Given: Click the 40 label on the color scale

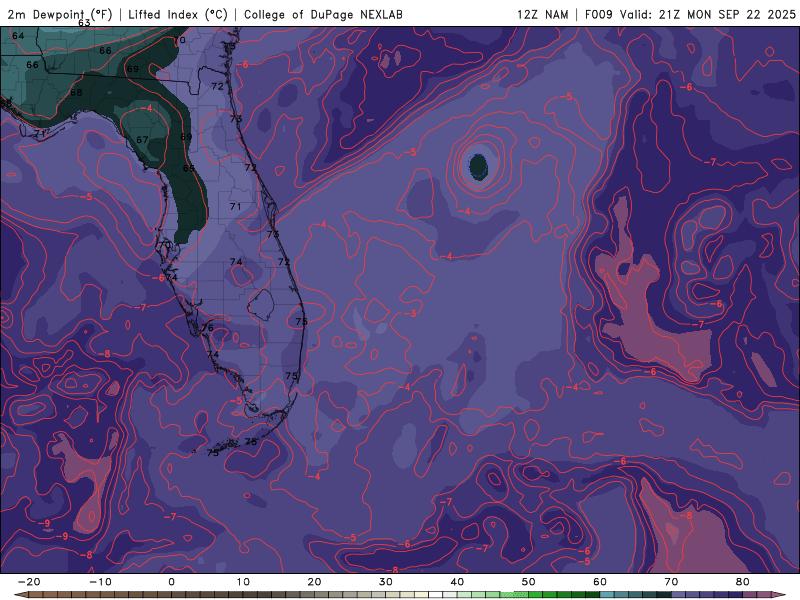Looking at the screenshot, I should tap(457, 582).
